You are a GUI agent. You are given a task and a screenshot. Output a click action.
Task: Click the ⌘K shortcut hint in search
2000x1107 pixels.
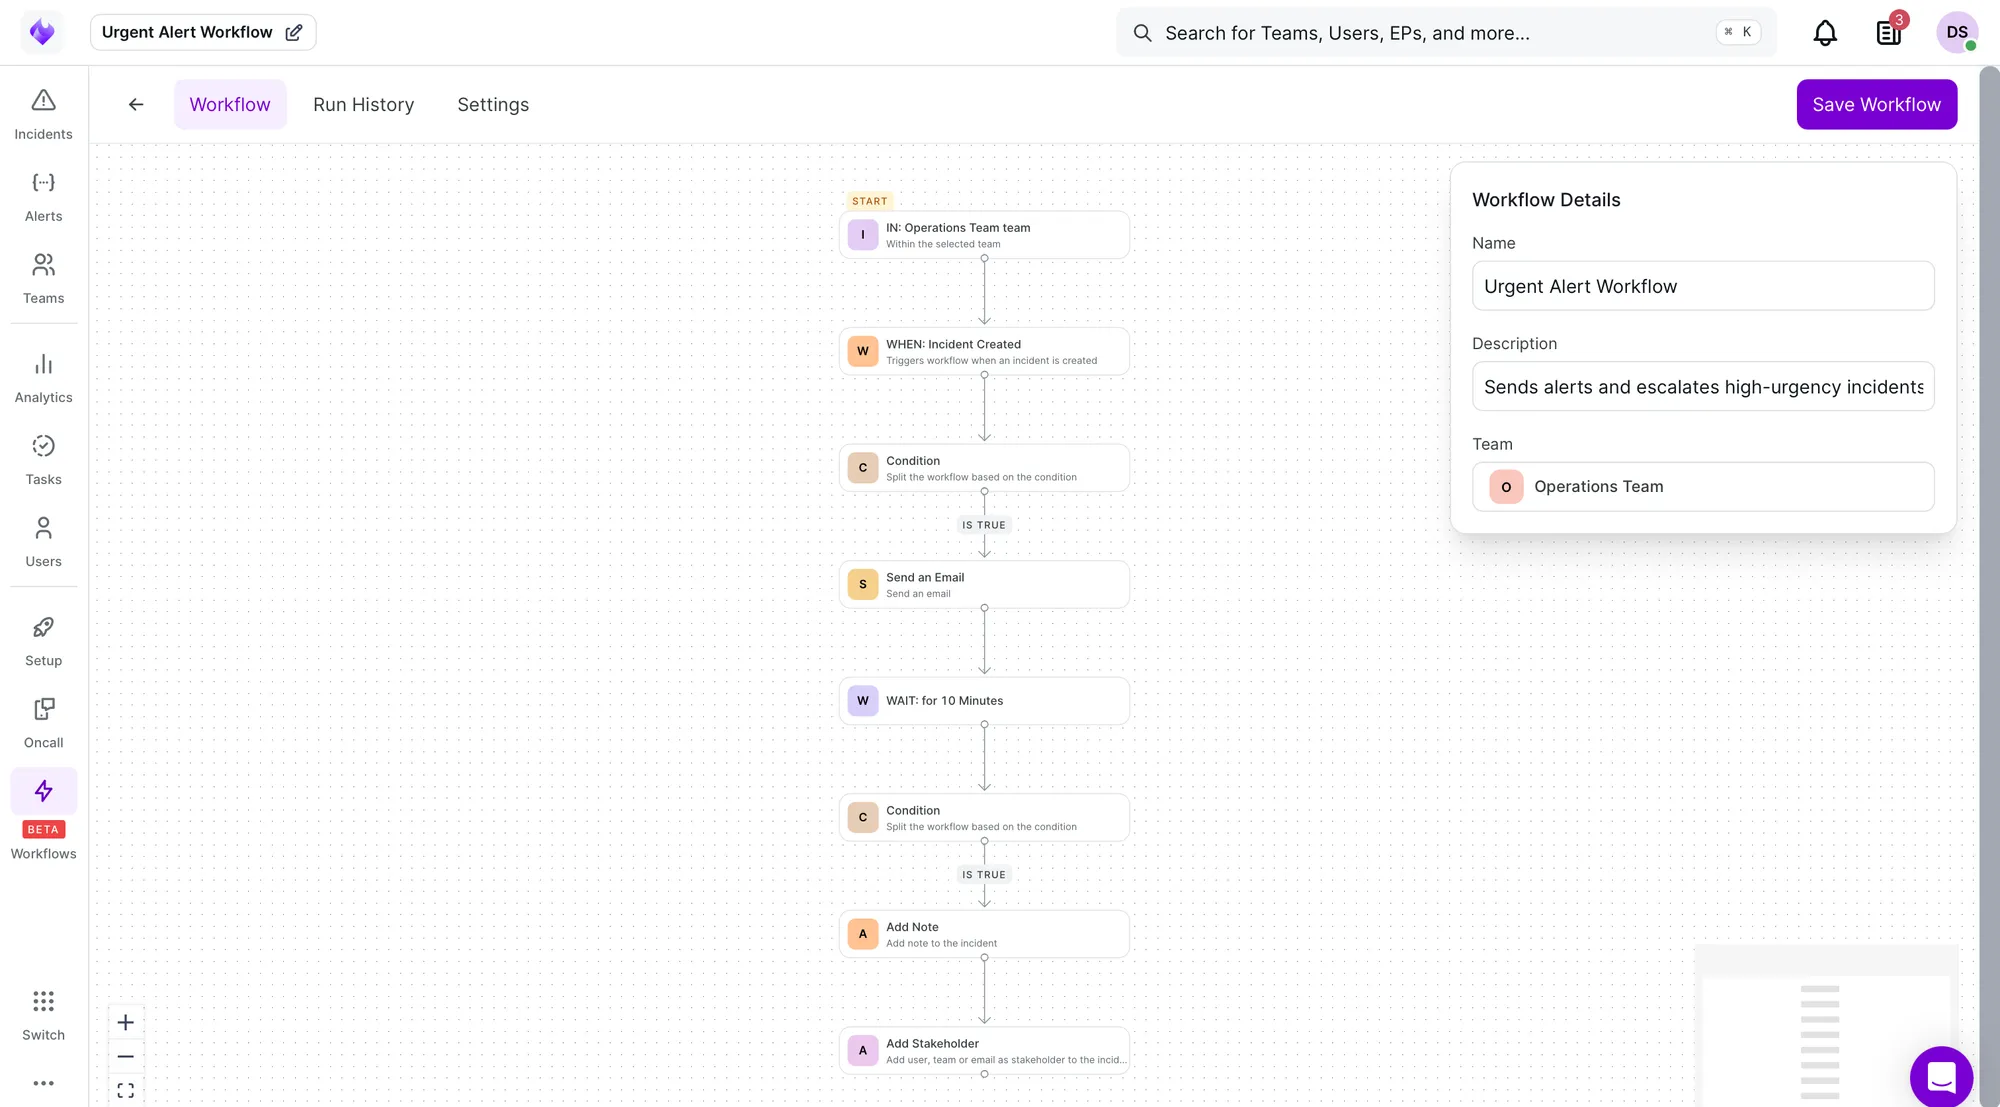pos(1738,32)
